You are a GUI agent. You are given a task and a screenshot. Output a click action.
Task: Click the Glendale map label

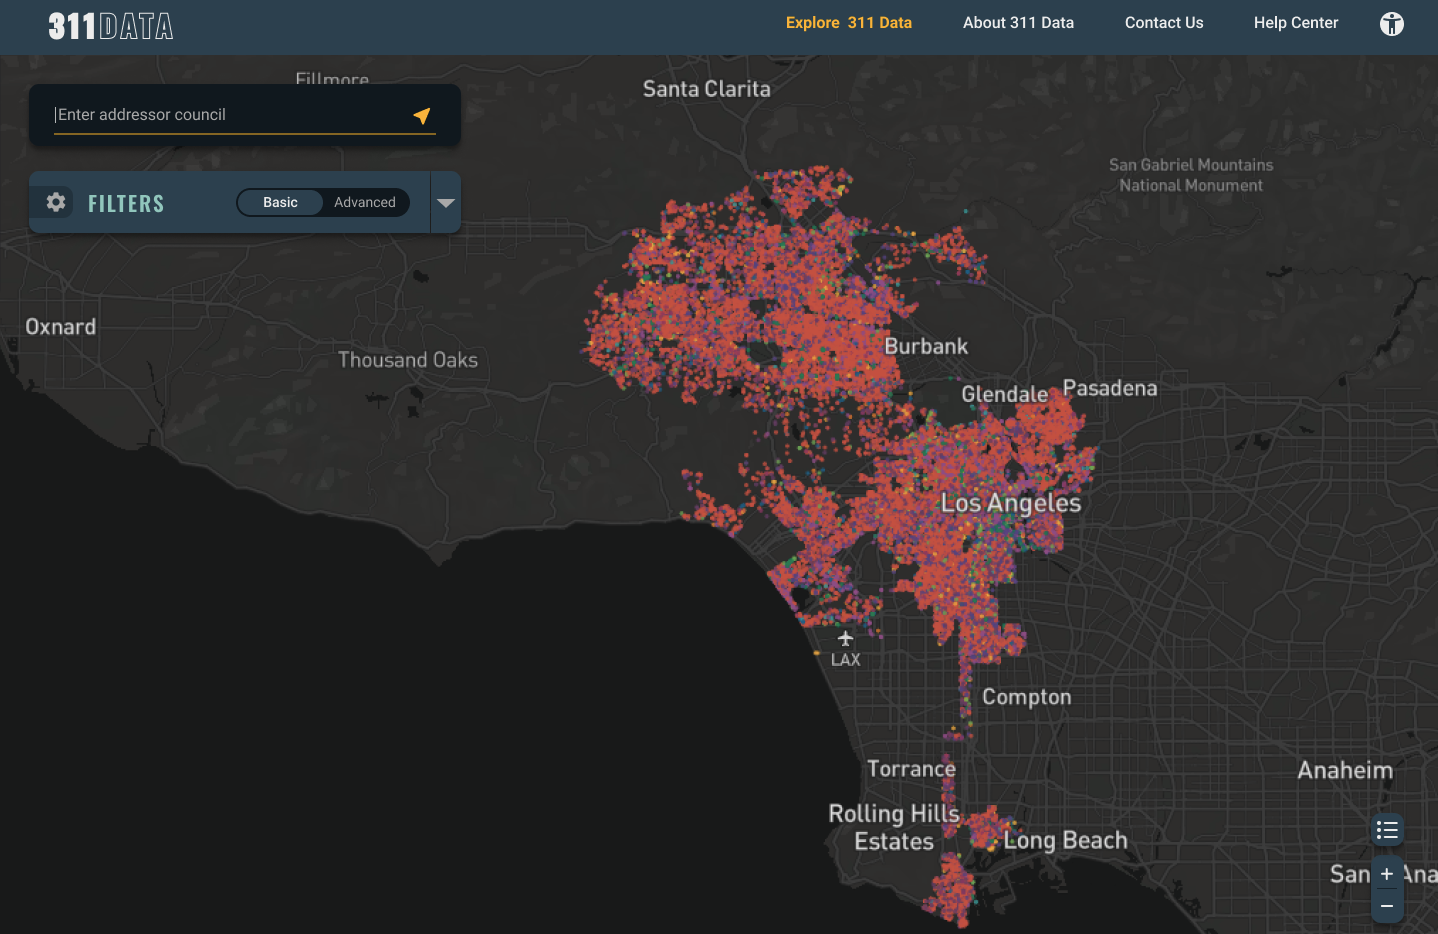tap(1004, 394)
